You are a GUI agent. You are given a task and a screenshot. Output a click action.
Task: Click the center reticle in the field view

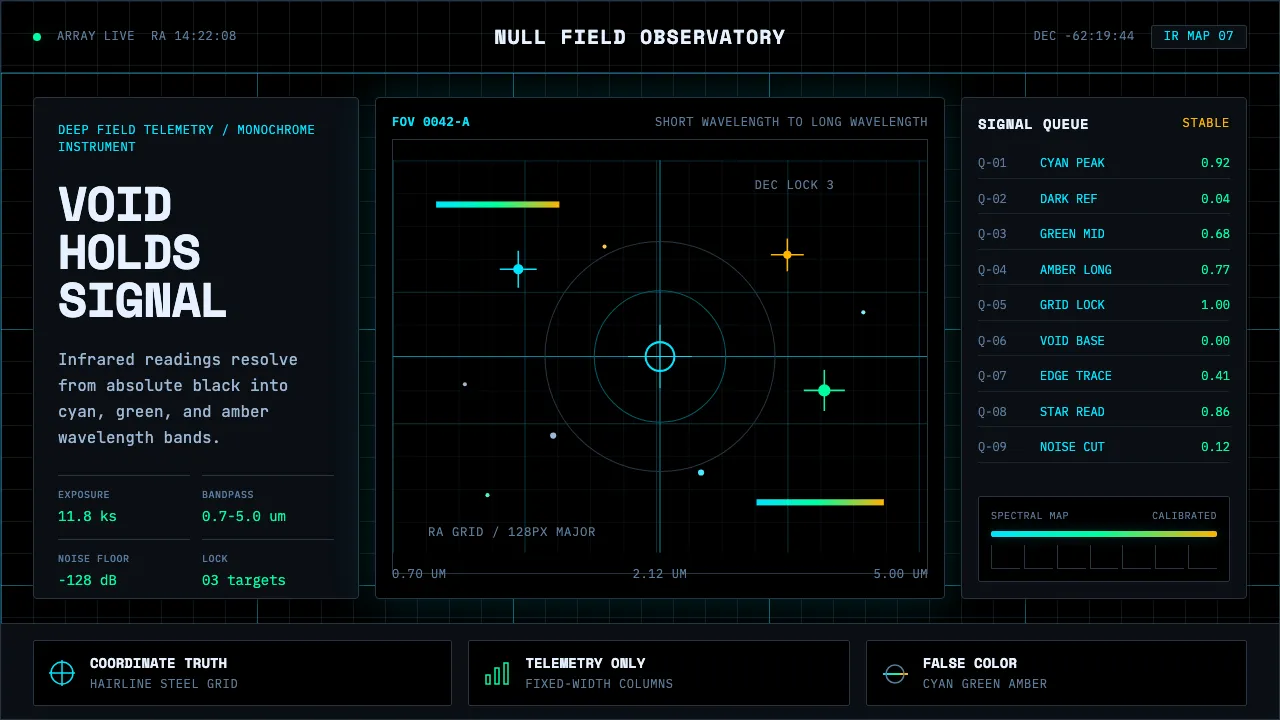pos(660,356)
